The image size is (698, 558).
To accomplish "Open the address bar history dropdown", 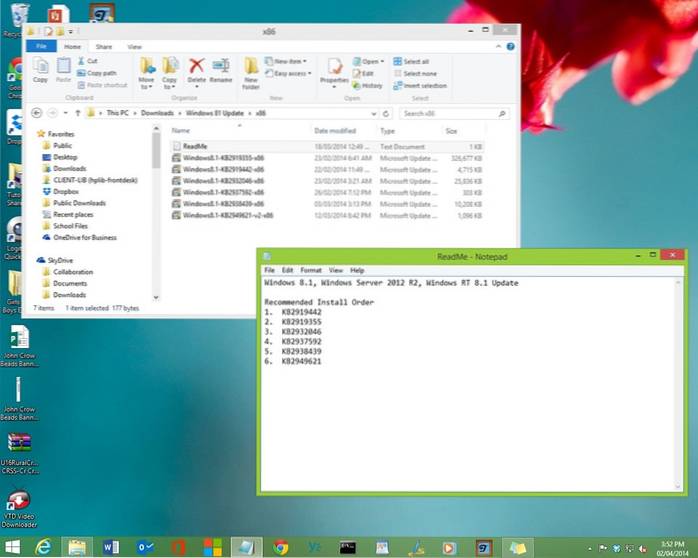I will [373, 113].
